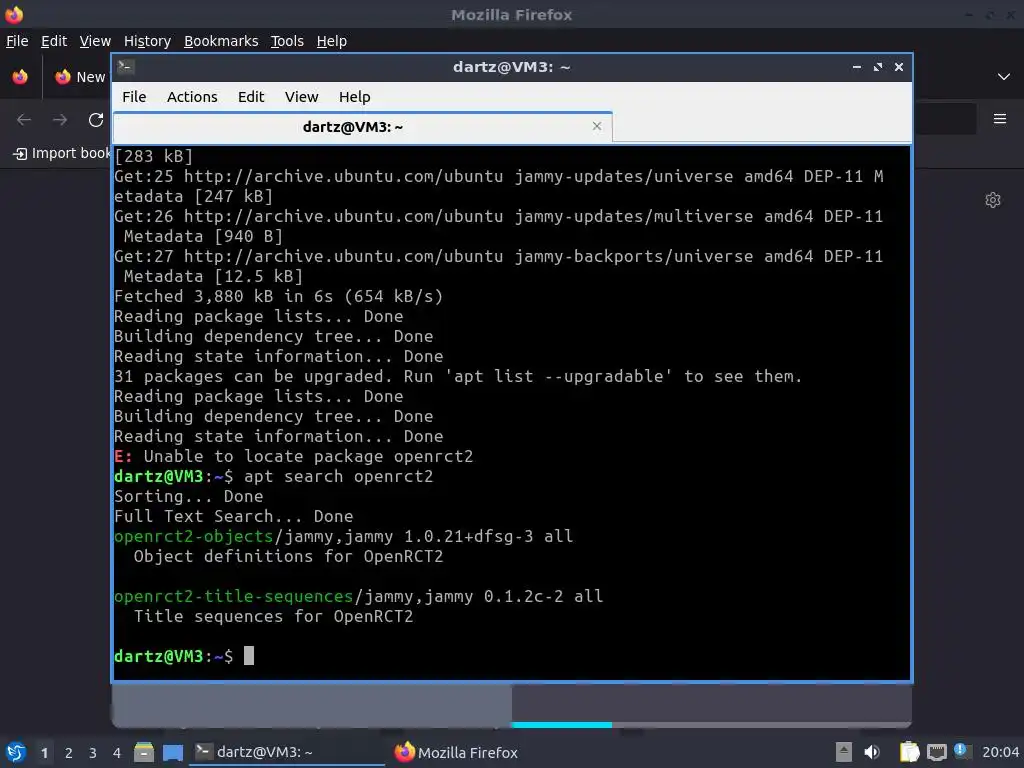Open the file manager from taskbar
This screenshot has height=768, width=1024.
pos(144,752)
